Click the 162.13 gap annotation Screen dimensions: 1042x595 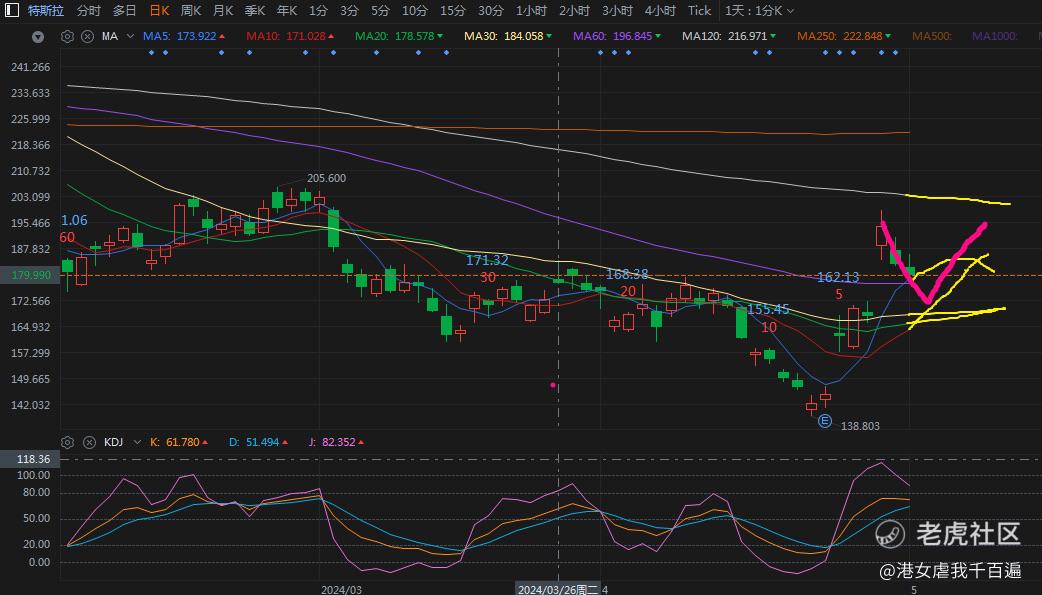pyautogui.click(x=838, y=277)
